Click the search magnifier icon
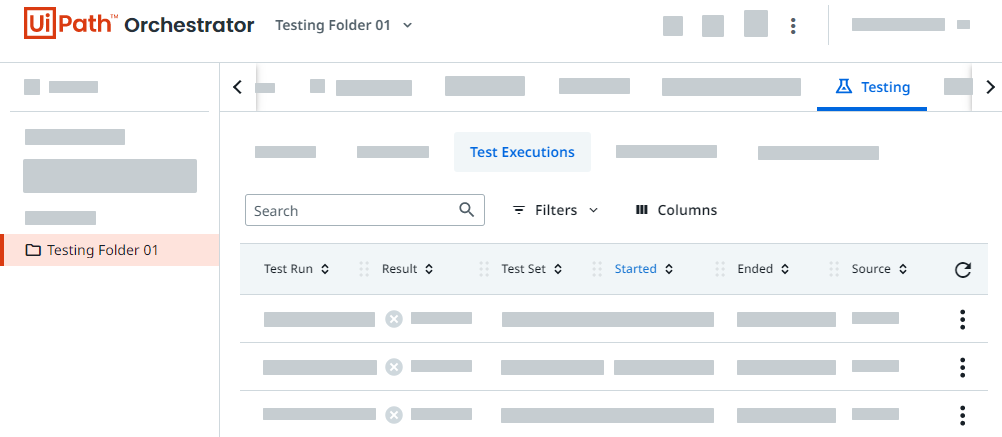Viewport: 1002px width, 437px height. tap(466, 210)
